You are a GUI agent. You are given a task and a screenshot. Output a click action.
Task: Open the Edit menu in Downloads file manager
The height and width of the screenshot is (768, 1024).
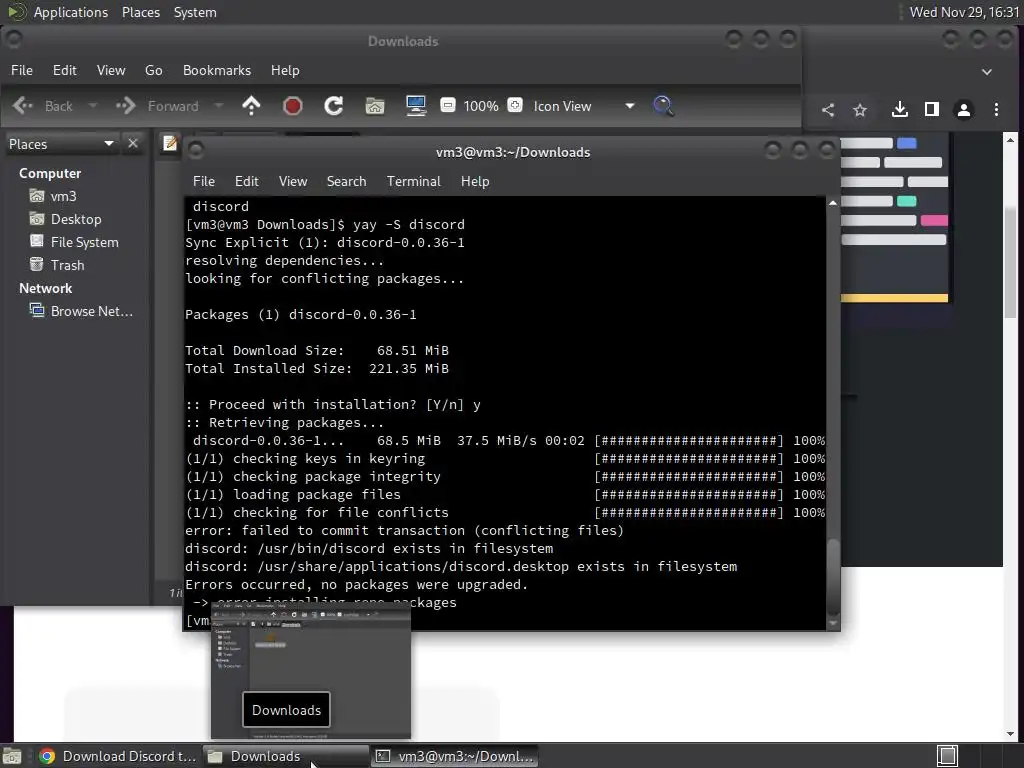(x=64, y=70)
